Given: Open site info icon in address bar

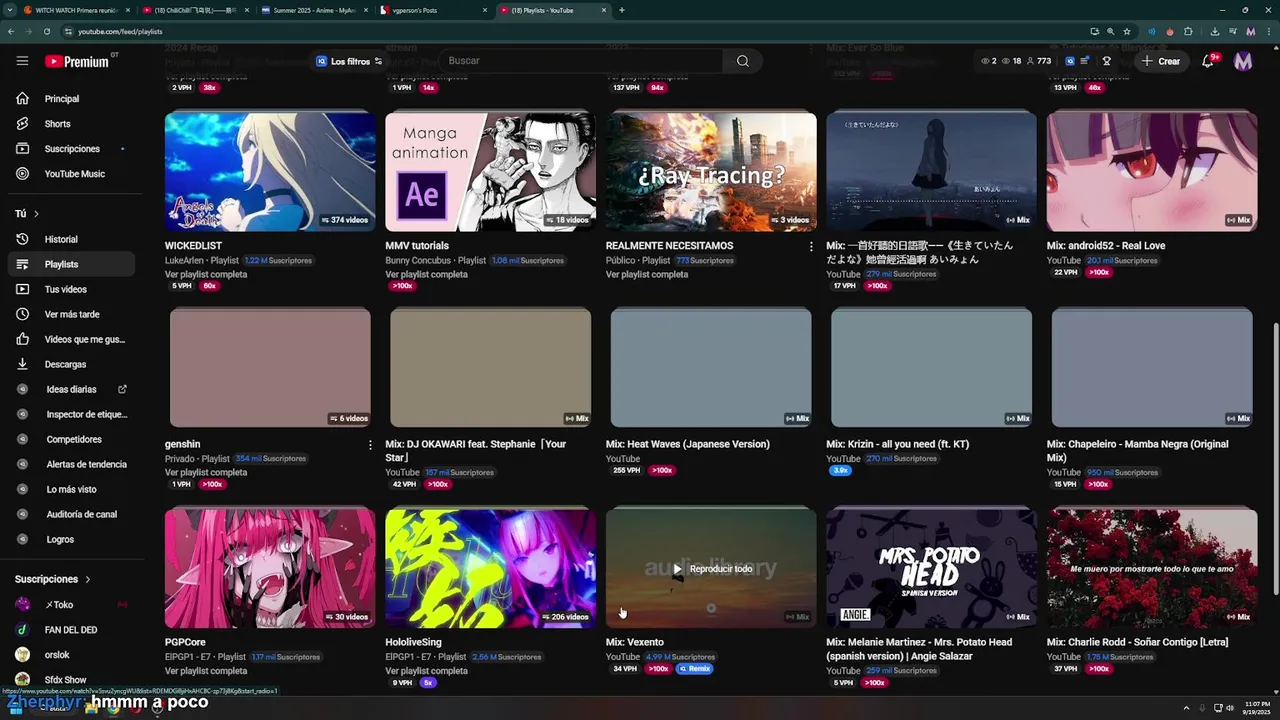Looking at the screenshot, I should (x=66, y=31).
